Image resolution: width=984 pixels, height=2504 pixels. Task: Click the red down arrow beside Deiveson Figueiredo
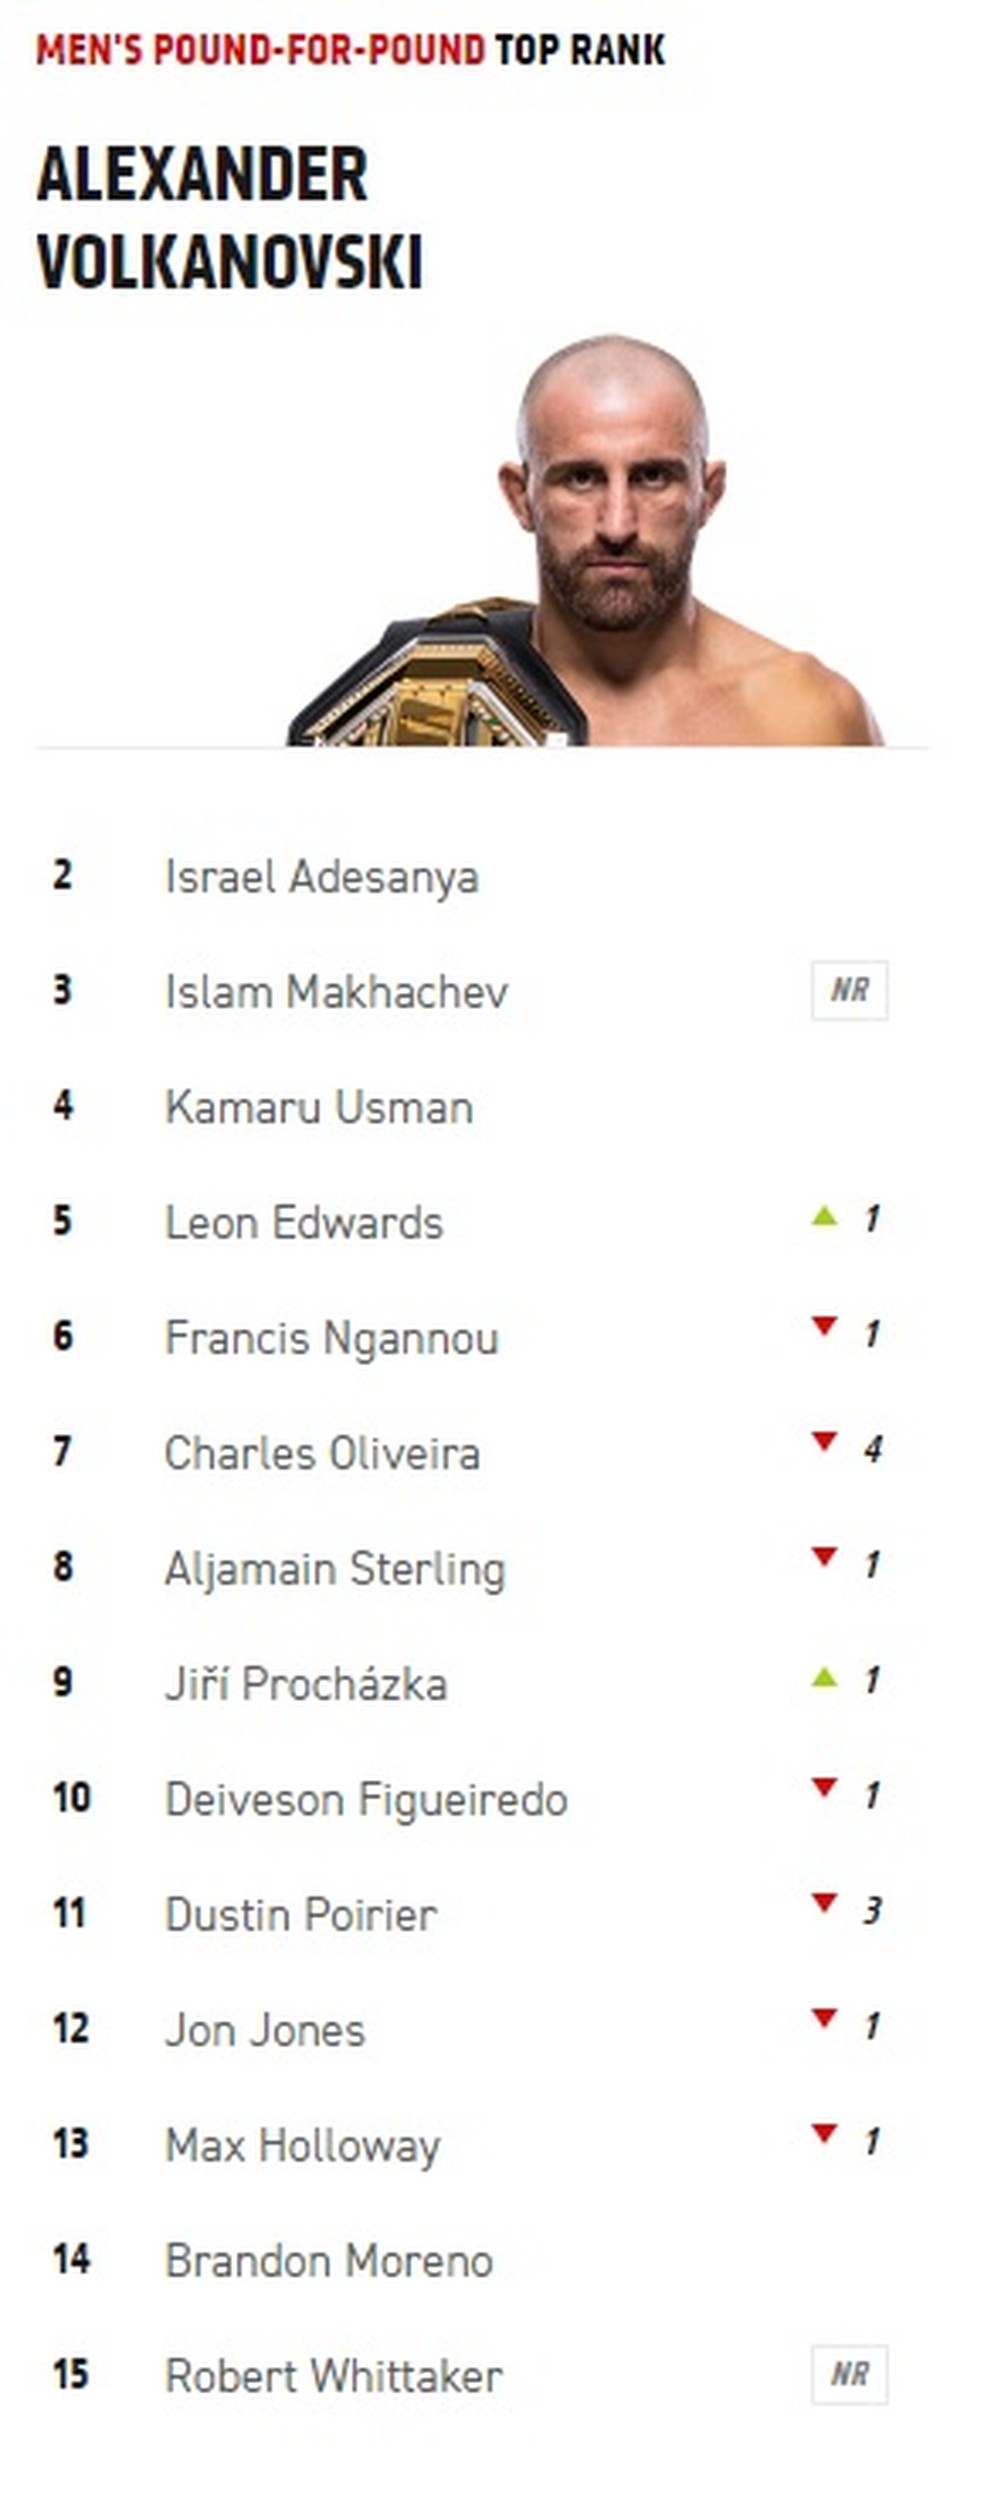tap(824, 1788)
